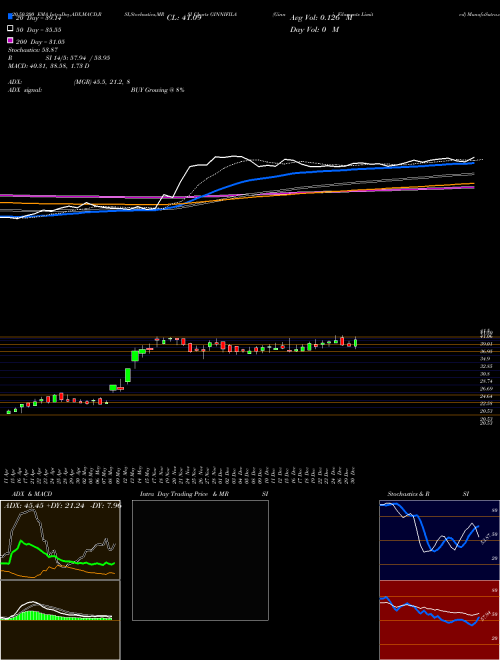
Task: Select the 'Stochastics: 58.87' reading
Action: (33, 50)
